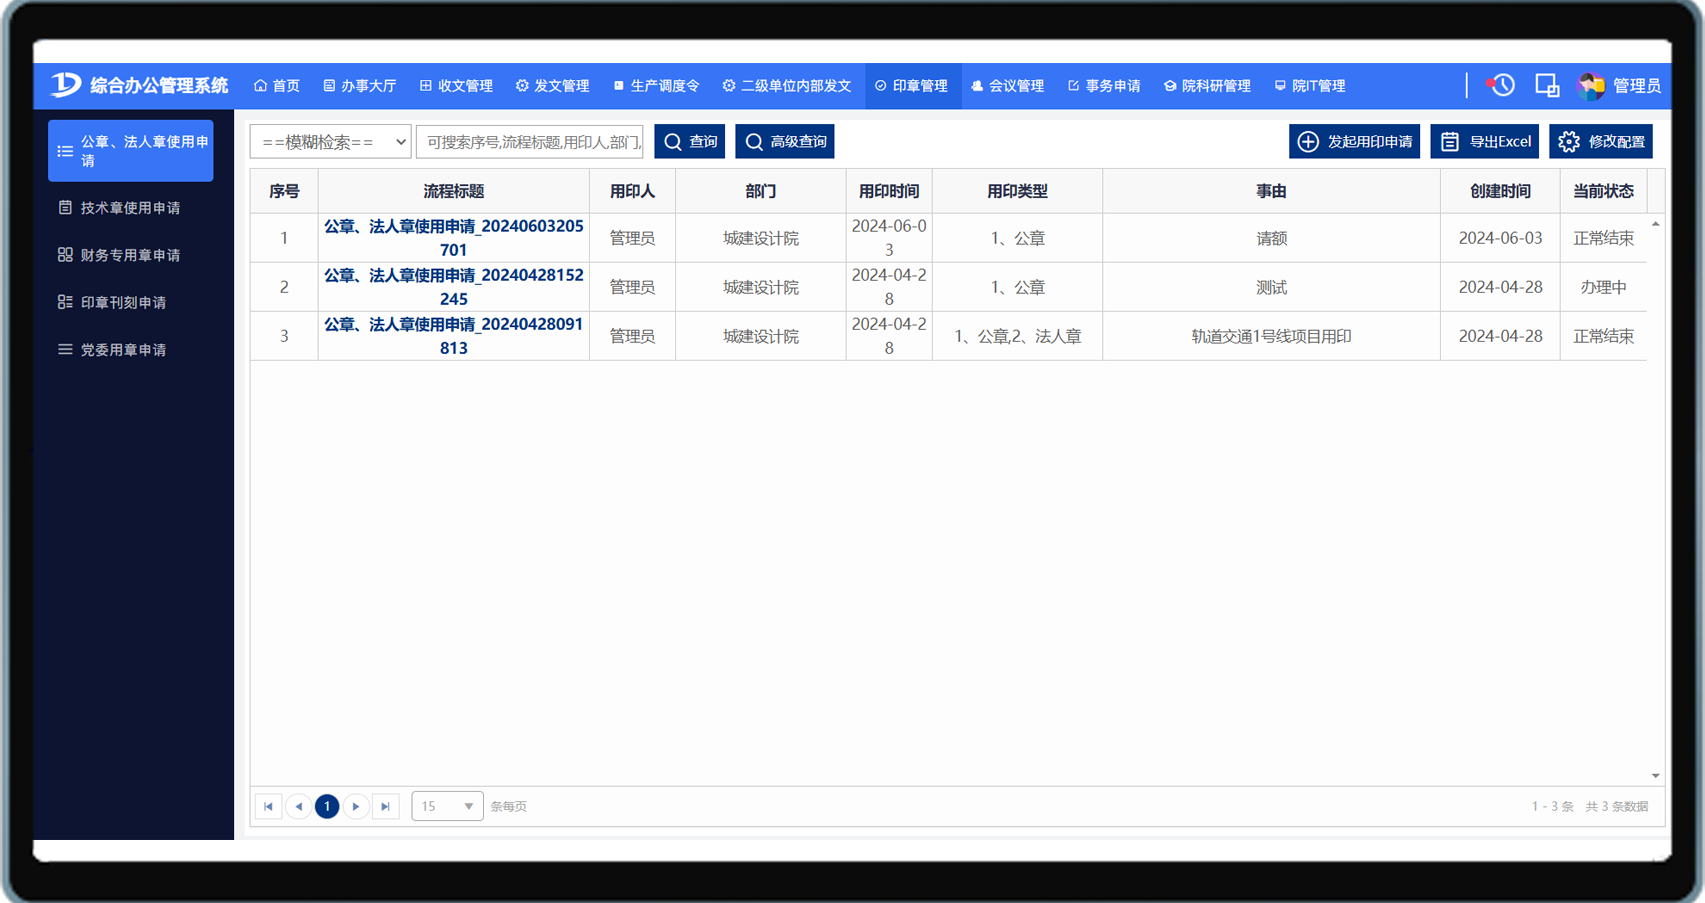
Task: Click the document icon beside 技术章使用申请
Action: pyautogui.click(x=65, y=208)
